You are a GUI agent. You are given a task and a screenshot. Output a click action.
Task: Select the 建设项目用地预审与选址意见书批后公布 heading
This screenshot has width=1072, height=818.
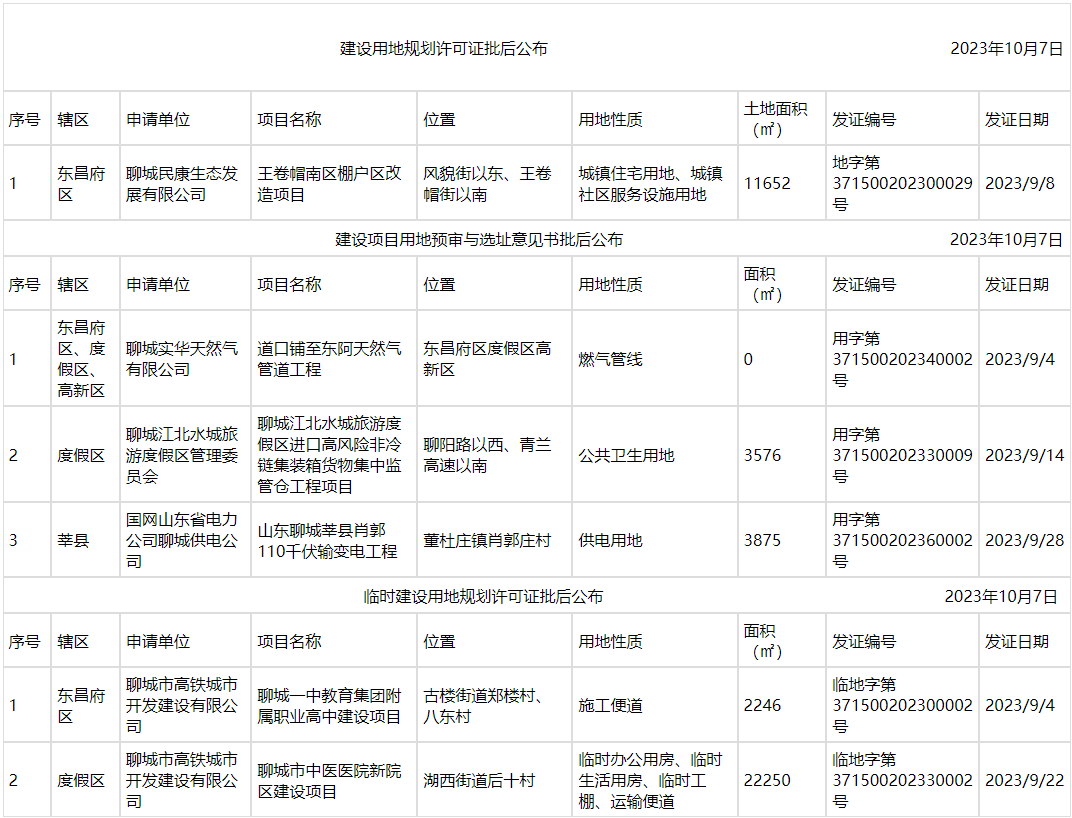pos(478,240)
